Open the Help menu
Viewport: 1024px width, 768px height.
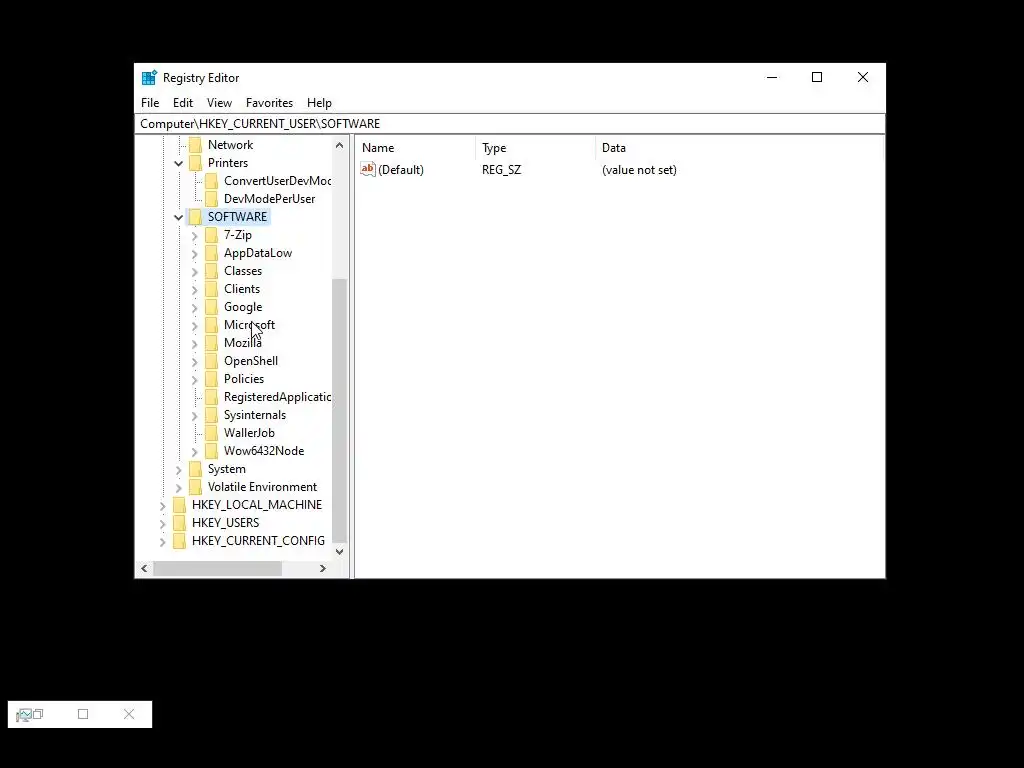[319, 103]
